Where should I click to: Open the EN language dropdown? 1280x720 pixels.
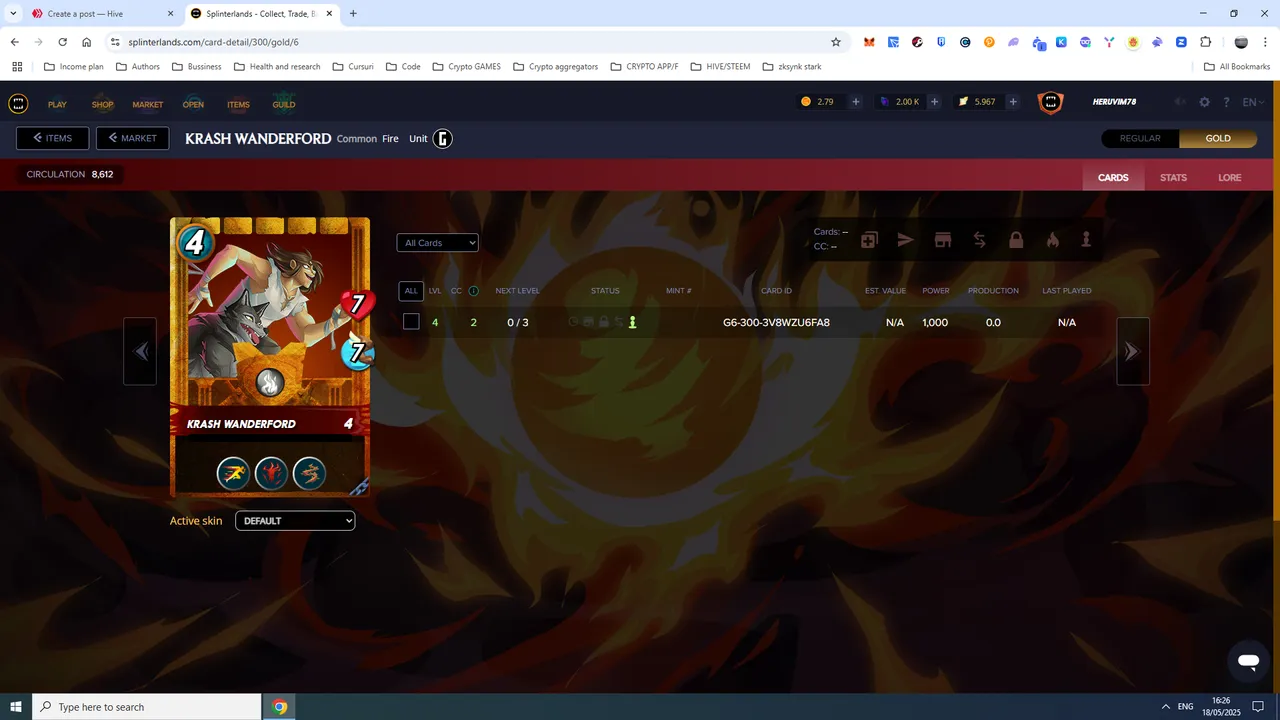click(1255, 102)
